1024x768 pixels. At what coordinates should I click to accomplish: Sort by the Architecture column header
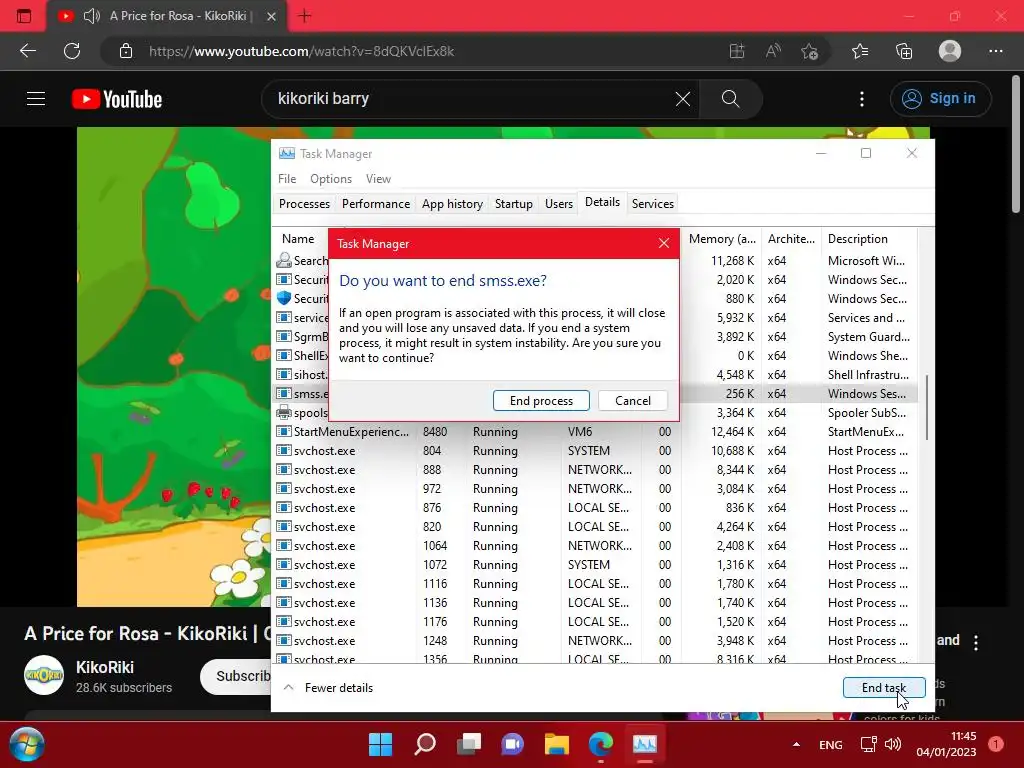point(791,239)
